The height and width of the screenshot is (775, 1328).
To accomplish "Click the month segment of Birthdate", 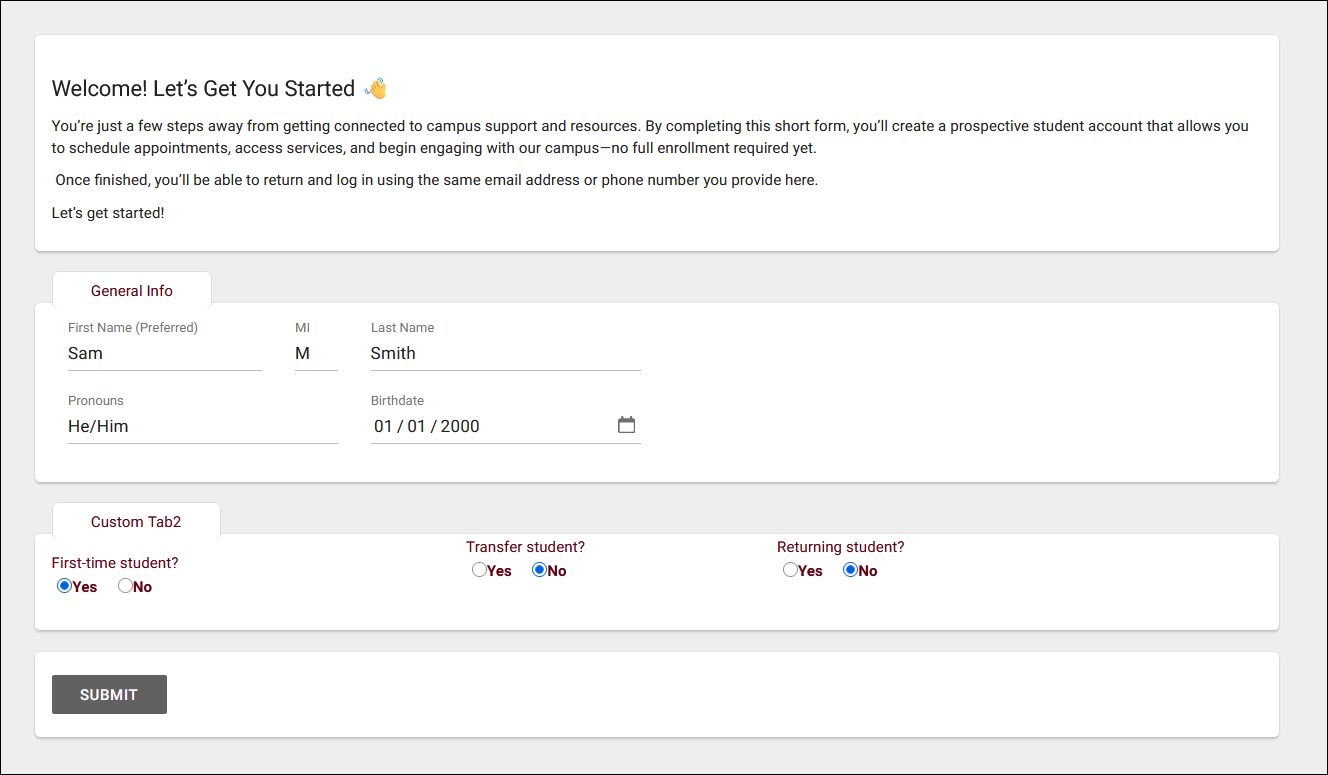I will [x=383, y=426].
